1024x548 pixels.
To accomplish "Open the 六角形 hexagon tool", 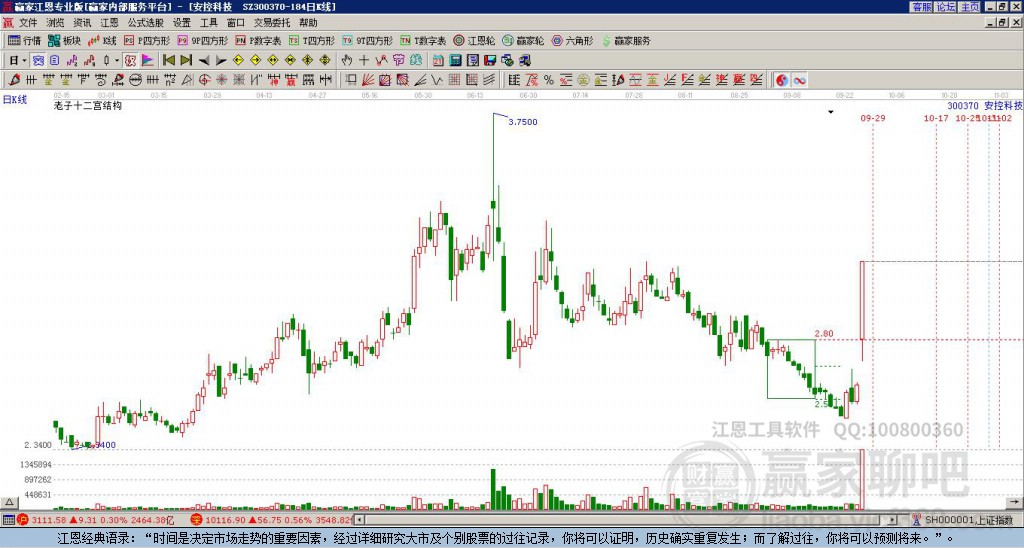I will click(x=573, y=40).
